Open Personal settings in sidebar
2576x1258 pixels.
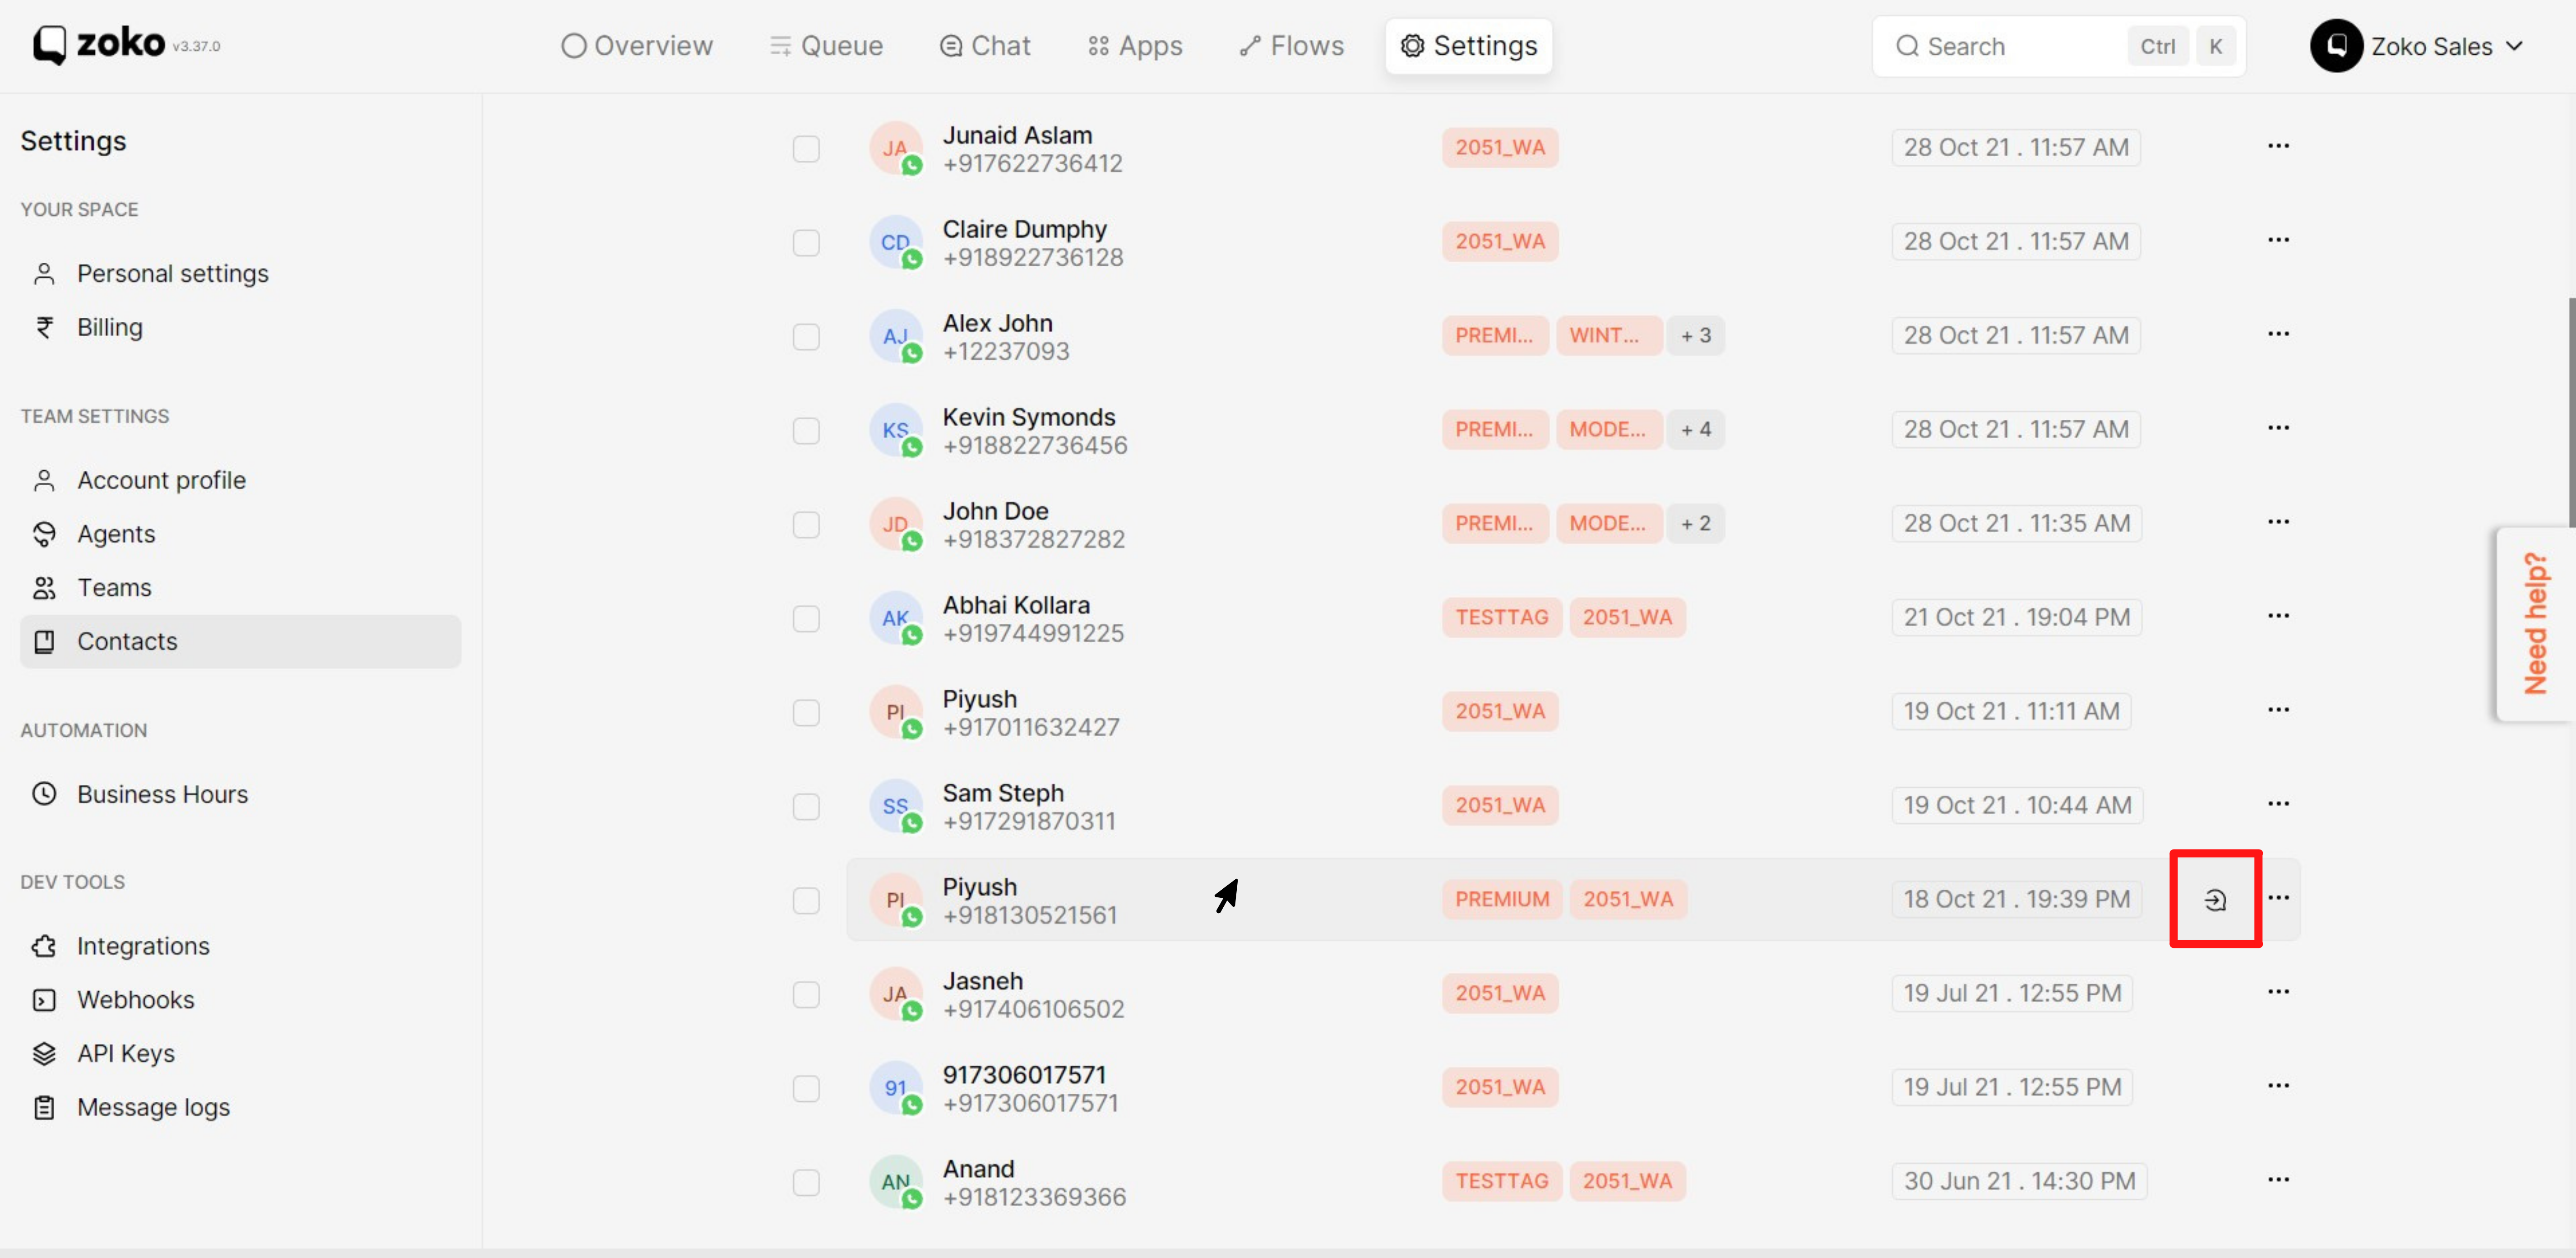click(240, 273)
